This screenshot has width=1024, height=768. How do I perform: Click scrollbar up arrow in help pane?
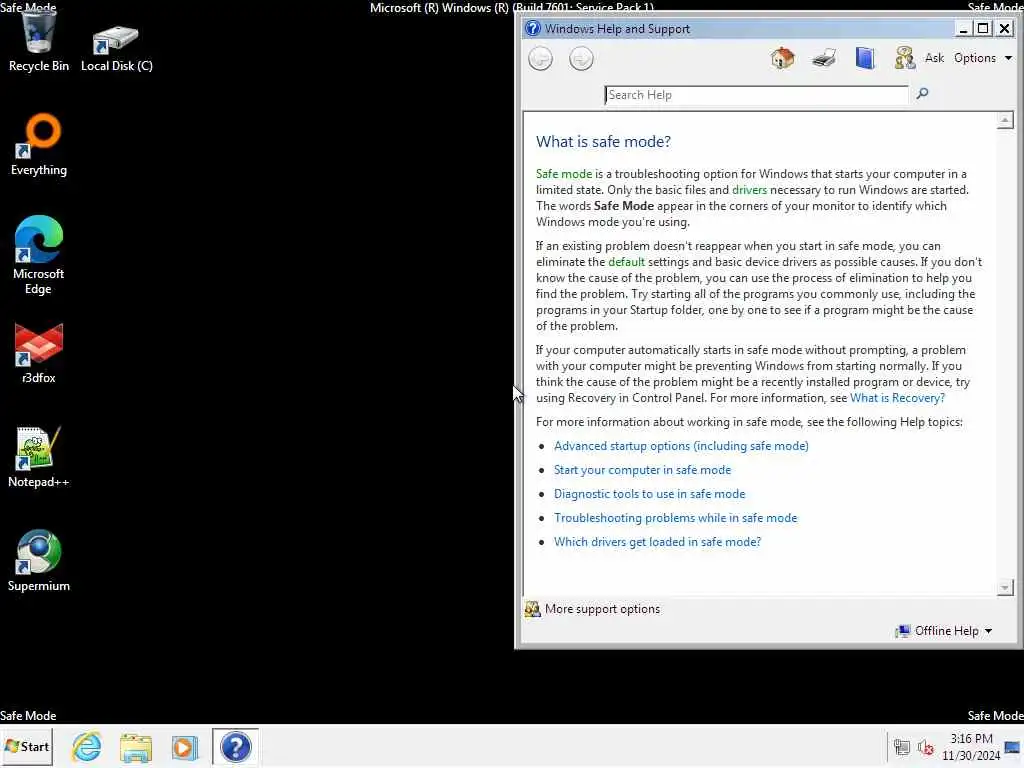click(1005, 120)
